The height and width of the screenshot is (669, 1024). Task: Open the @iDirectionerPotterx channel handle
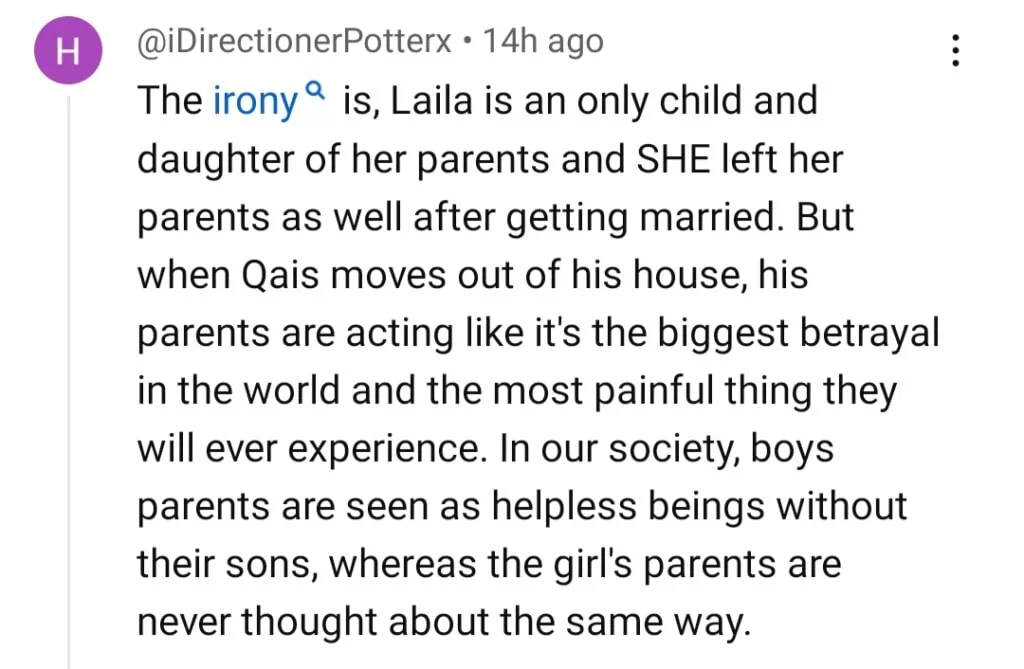(x=295, y=42)
